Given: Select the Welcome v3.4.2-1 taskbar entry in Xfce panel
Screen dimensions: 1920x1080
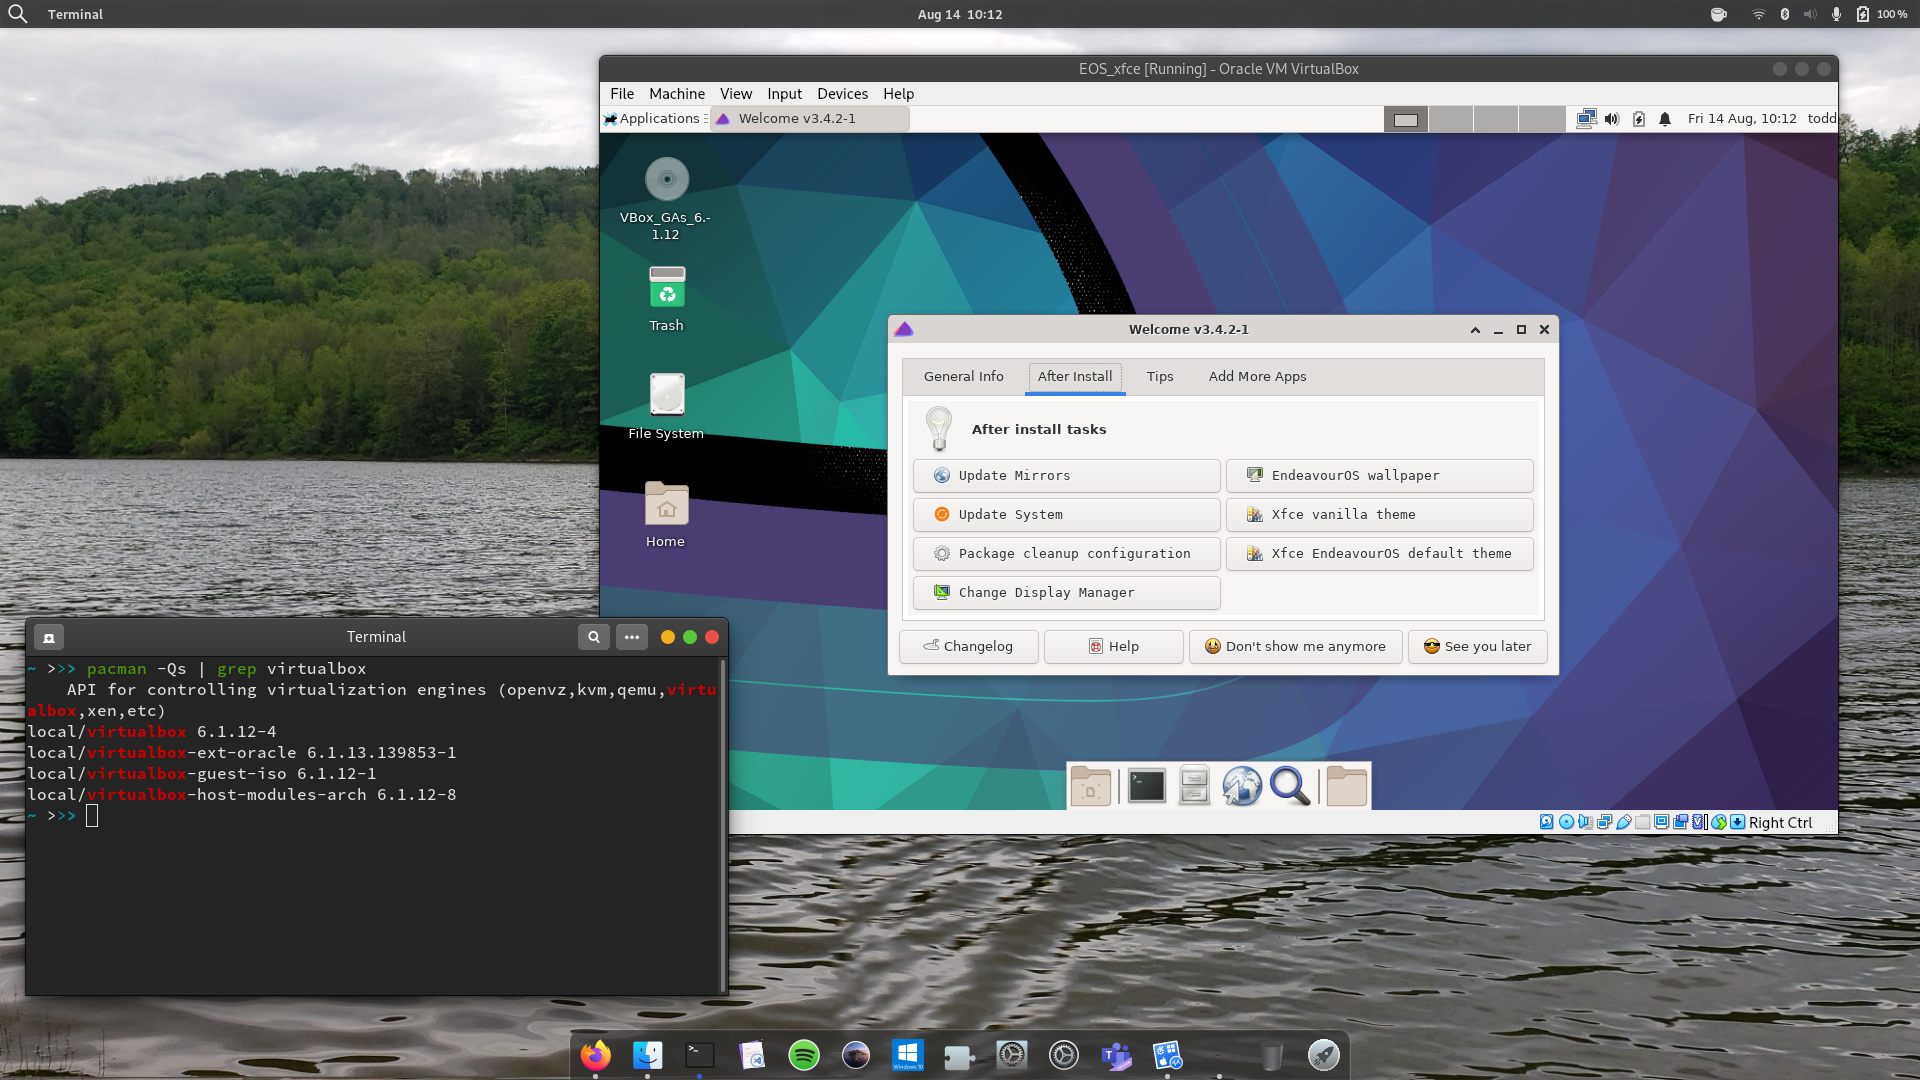Looking at the screenshot, I should [x=810, y=119].
